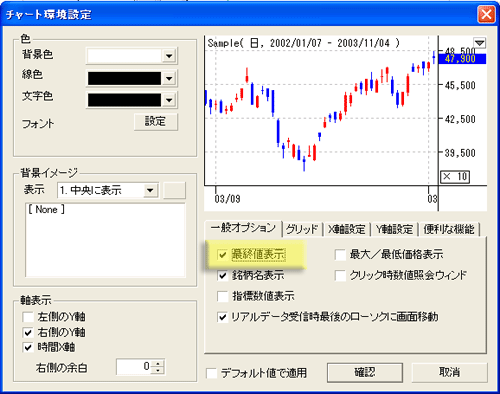This screenshot has height=394, width=500.
Task: Click the white 背景色 swatch
Action: (125, 56)
